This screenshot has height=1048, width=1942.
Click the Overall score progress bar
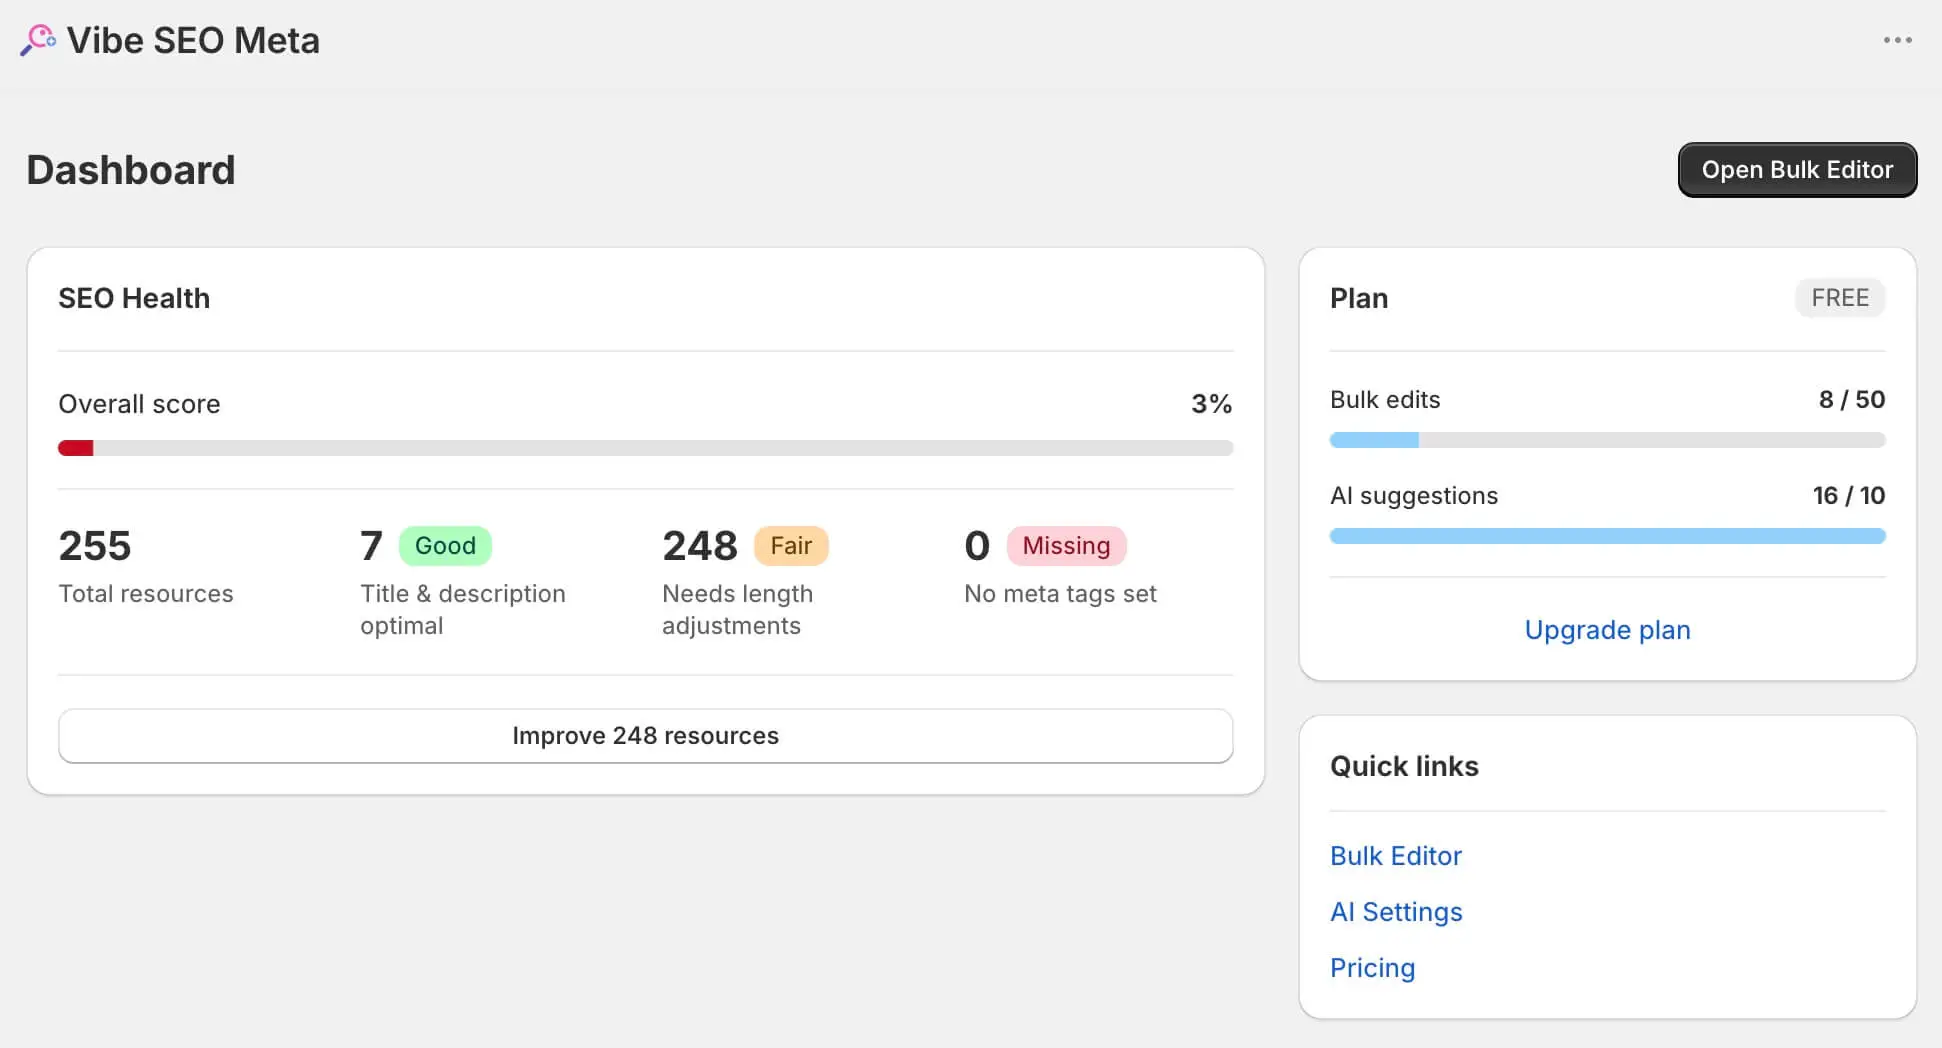click(x=645, y=448)
